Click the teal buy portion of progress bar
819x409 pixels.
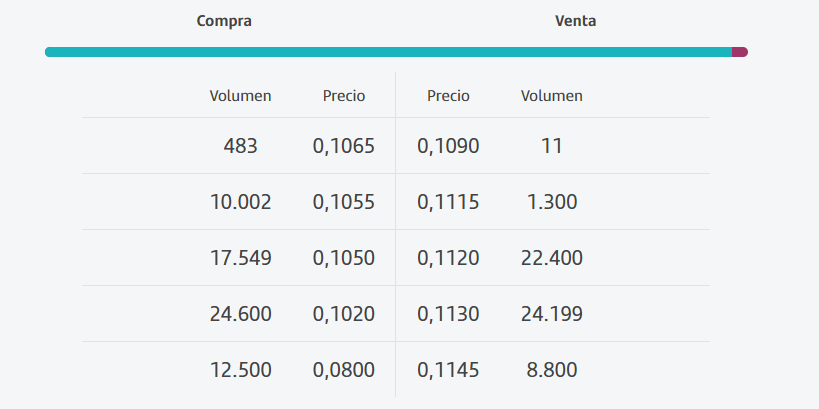[x=388, y=52]
